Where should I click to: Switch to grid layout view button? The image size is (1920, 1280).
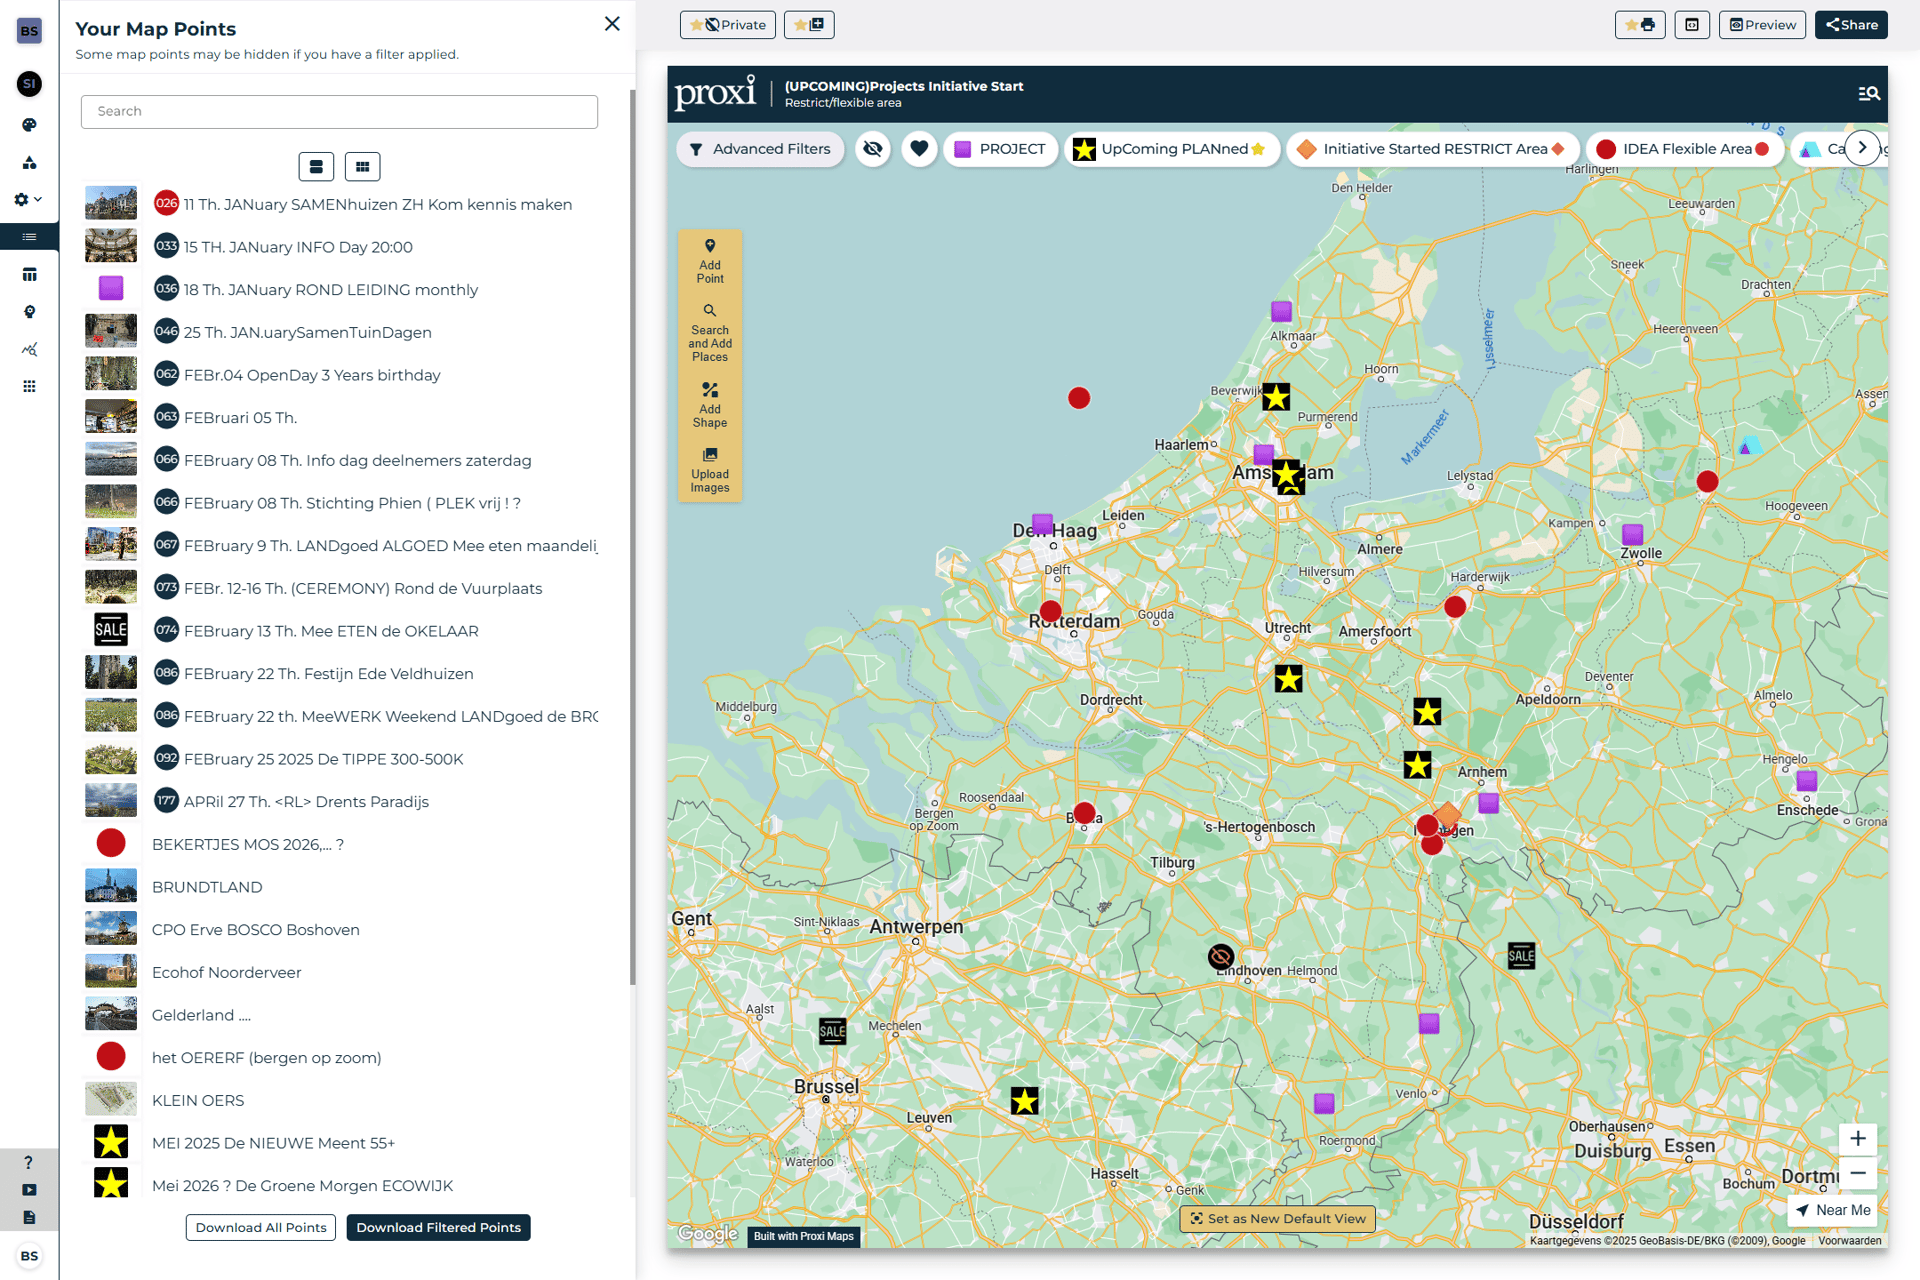tap(362, 167)
